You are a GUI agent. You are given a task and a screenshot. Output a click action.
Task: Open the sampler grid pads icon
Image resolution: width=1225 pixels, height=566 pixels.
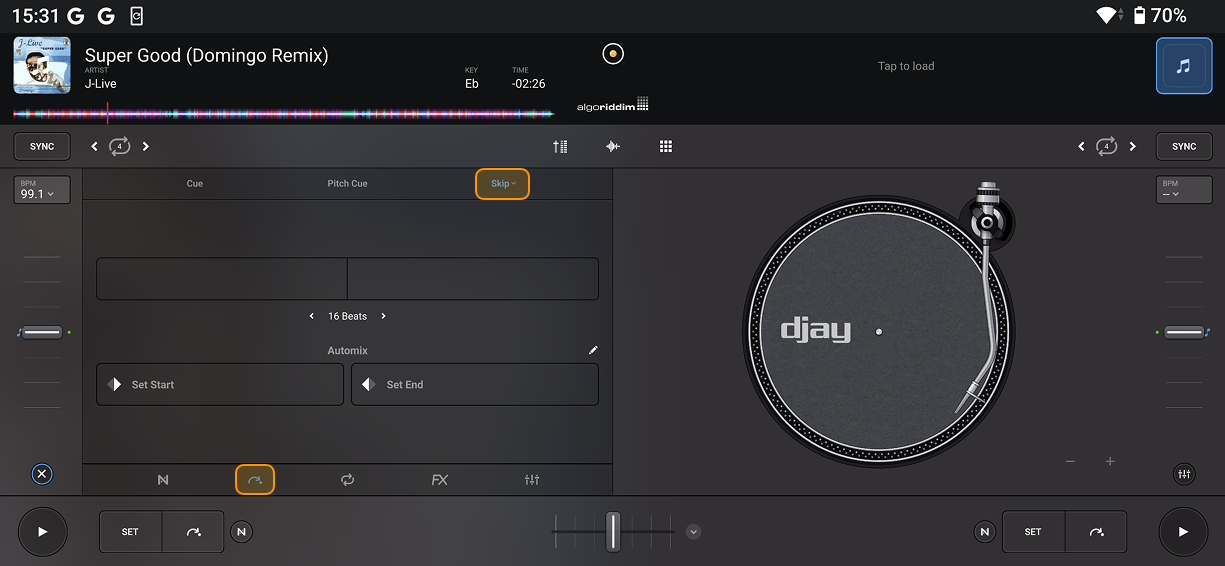(666, 146)
